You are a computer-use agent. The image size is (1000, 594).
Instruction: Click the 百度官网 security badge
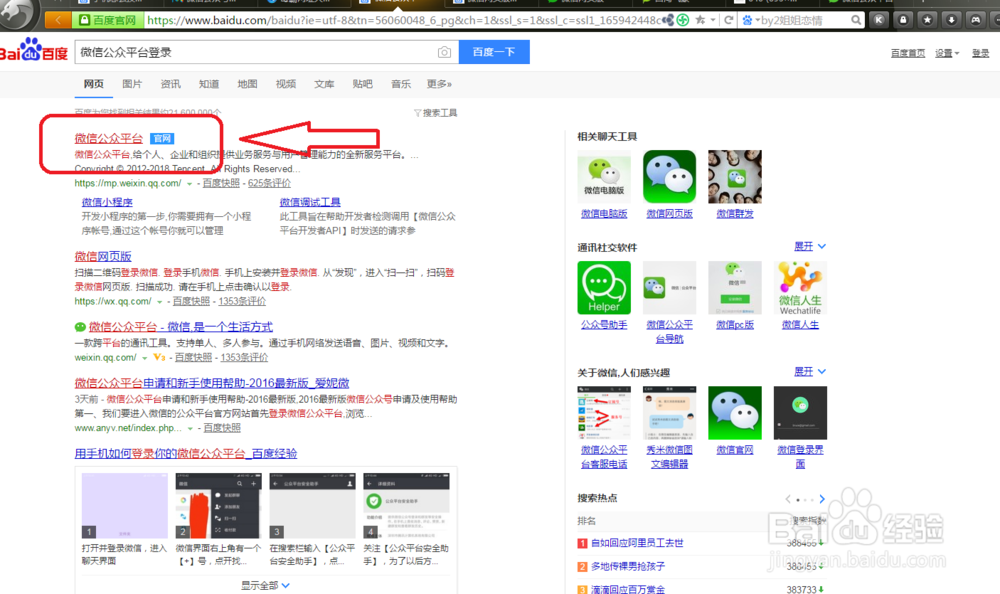pyautogui.click(x=107, y=20)
